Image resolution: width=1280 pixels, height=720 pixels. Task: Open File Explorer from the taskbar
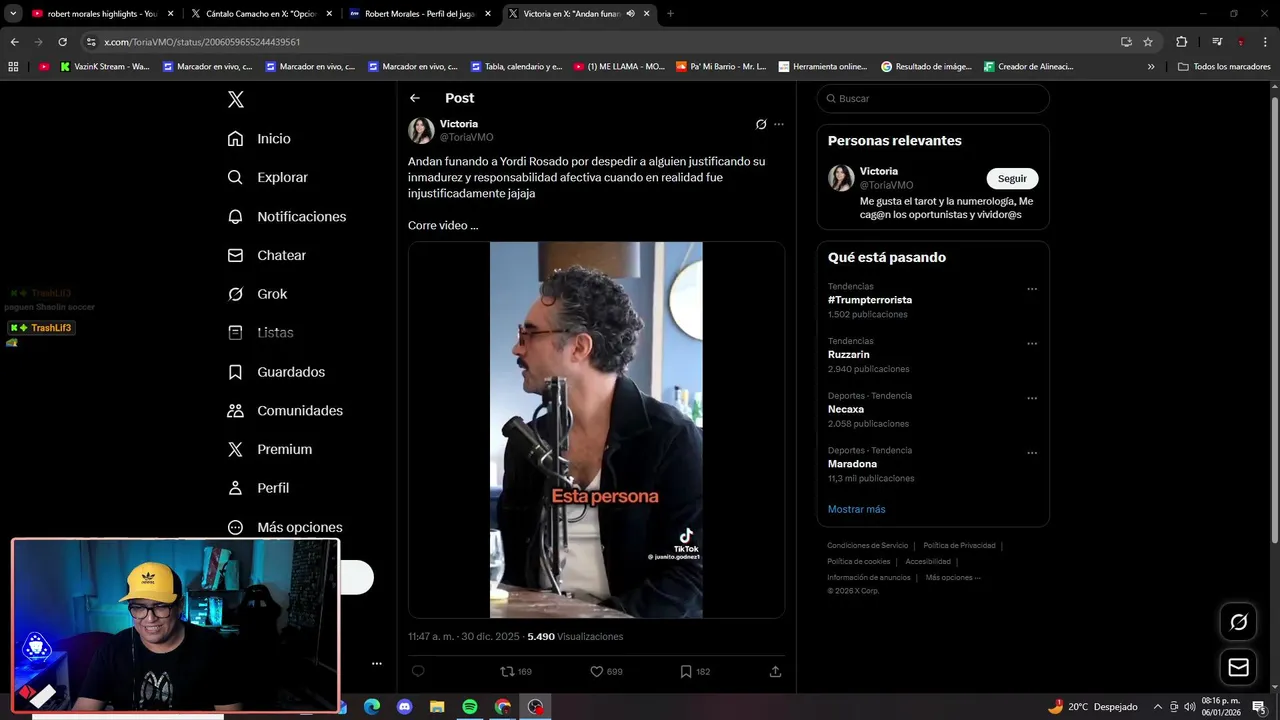click(x=437, y=707)
